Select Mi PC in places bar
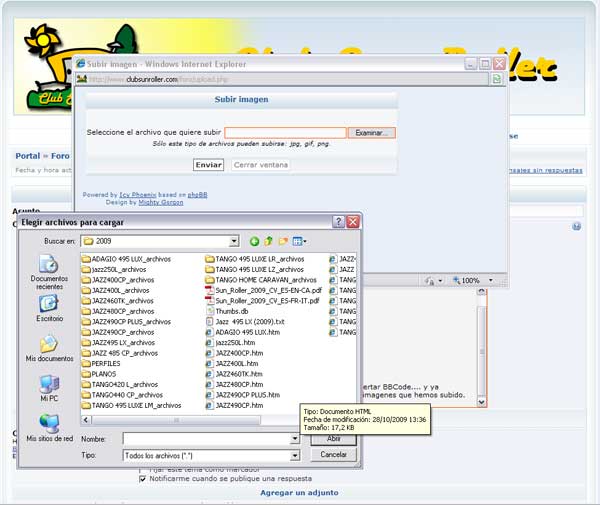The image size is (600, 505). point(49,387)
